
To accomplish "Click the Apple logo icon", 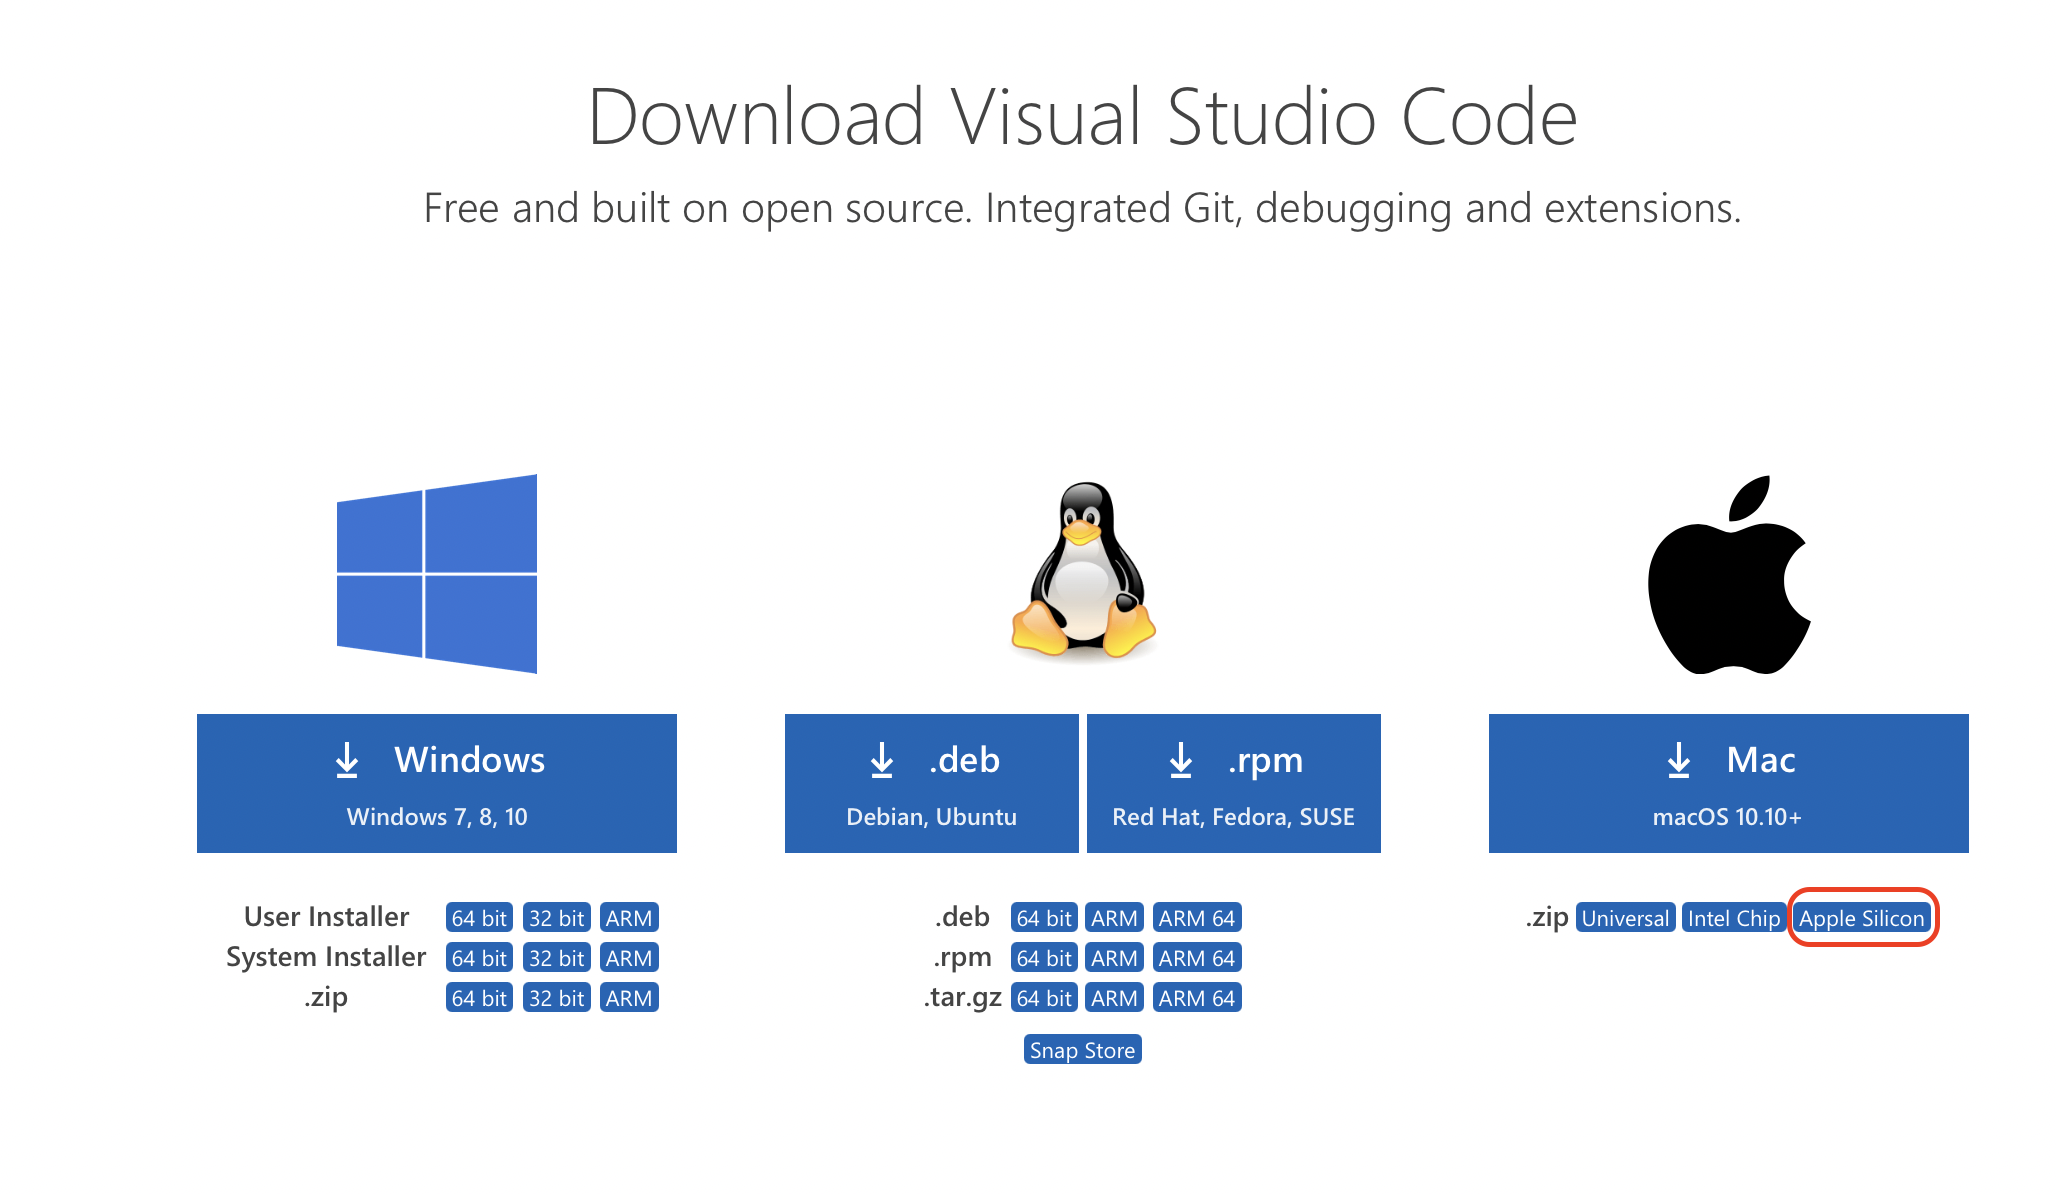I will [1728, 575].
